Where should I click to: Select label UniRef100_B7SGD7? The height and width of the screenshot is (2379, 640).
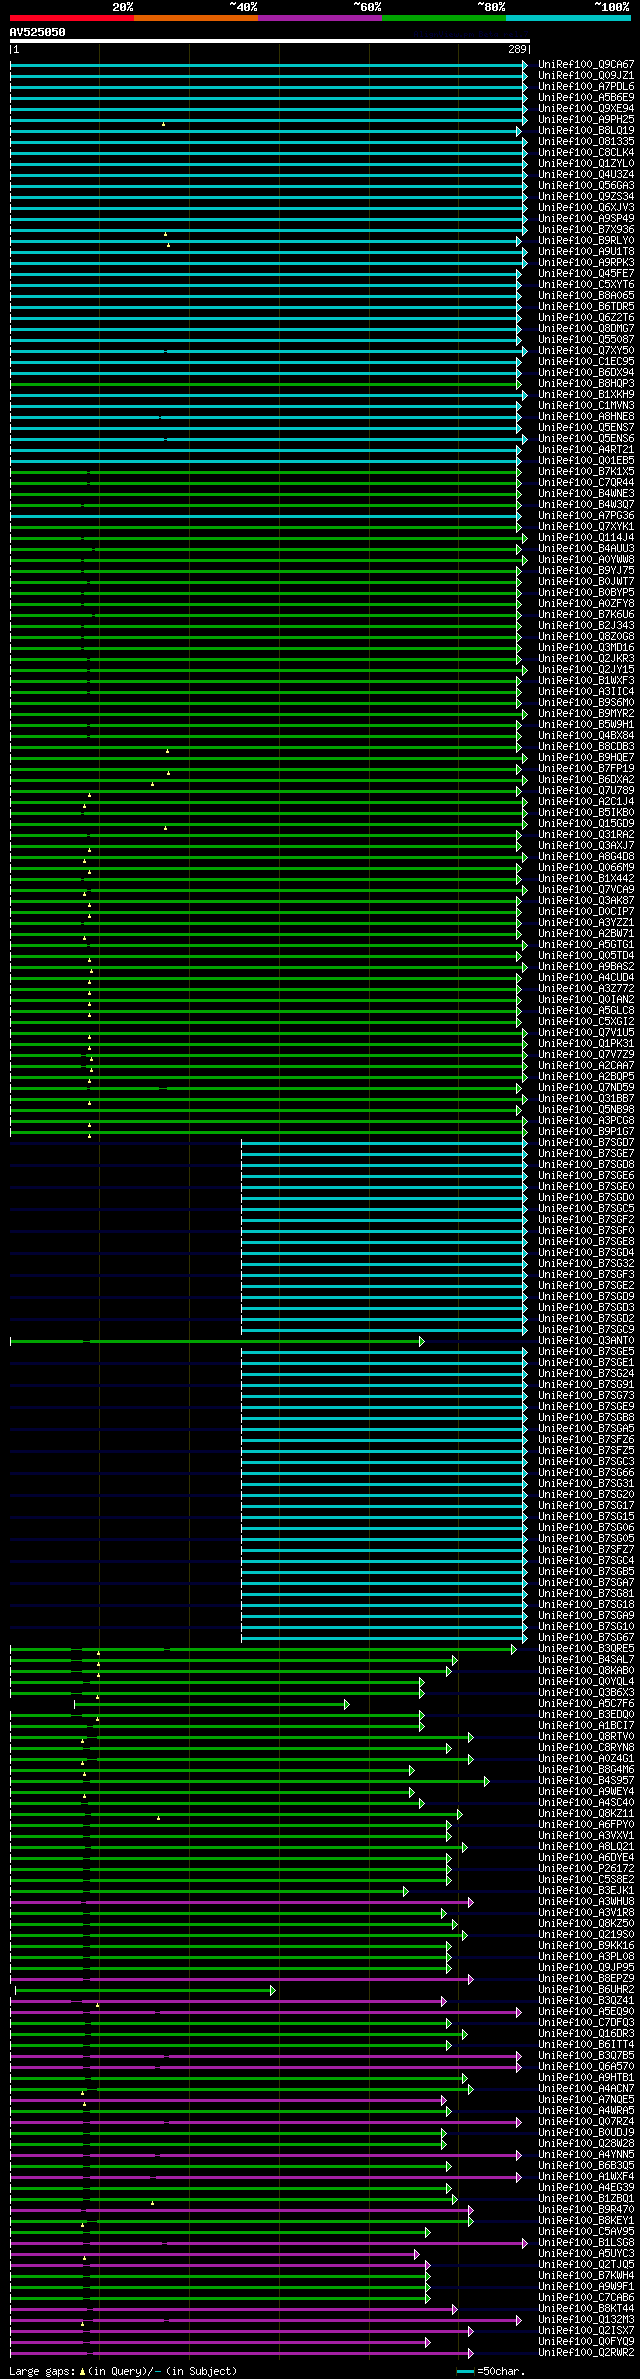[586, 1143]
